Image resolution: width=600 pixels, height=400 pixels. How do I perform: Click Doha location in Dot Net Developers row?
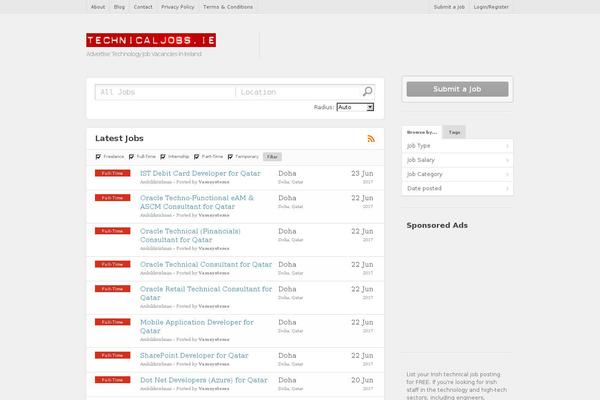[x=287, y=380]
